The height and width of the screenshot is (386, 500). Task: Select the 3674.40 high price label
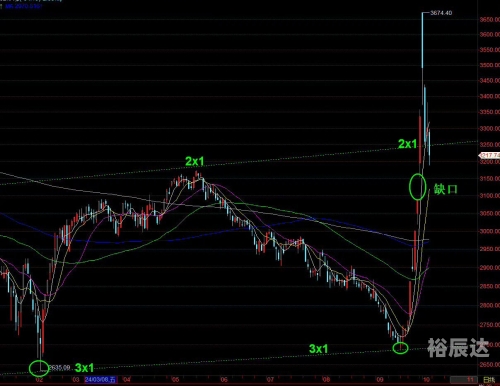441,13
